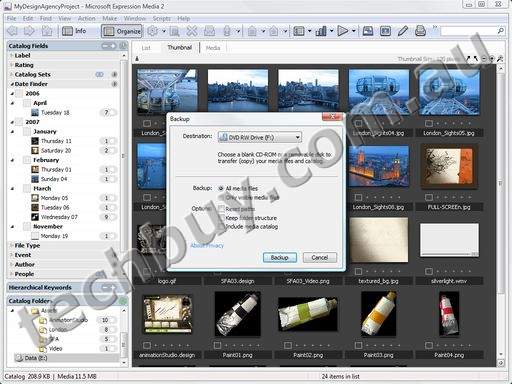Select Only visible media files radio button
Viewport: 512px width, 384px height.
pos(221,198)
